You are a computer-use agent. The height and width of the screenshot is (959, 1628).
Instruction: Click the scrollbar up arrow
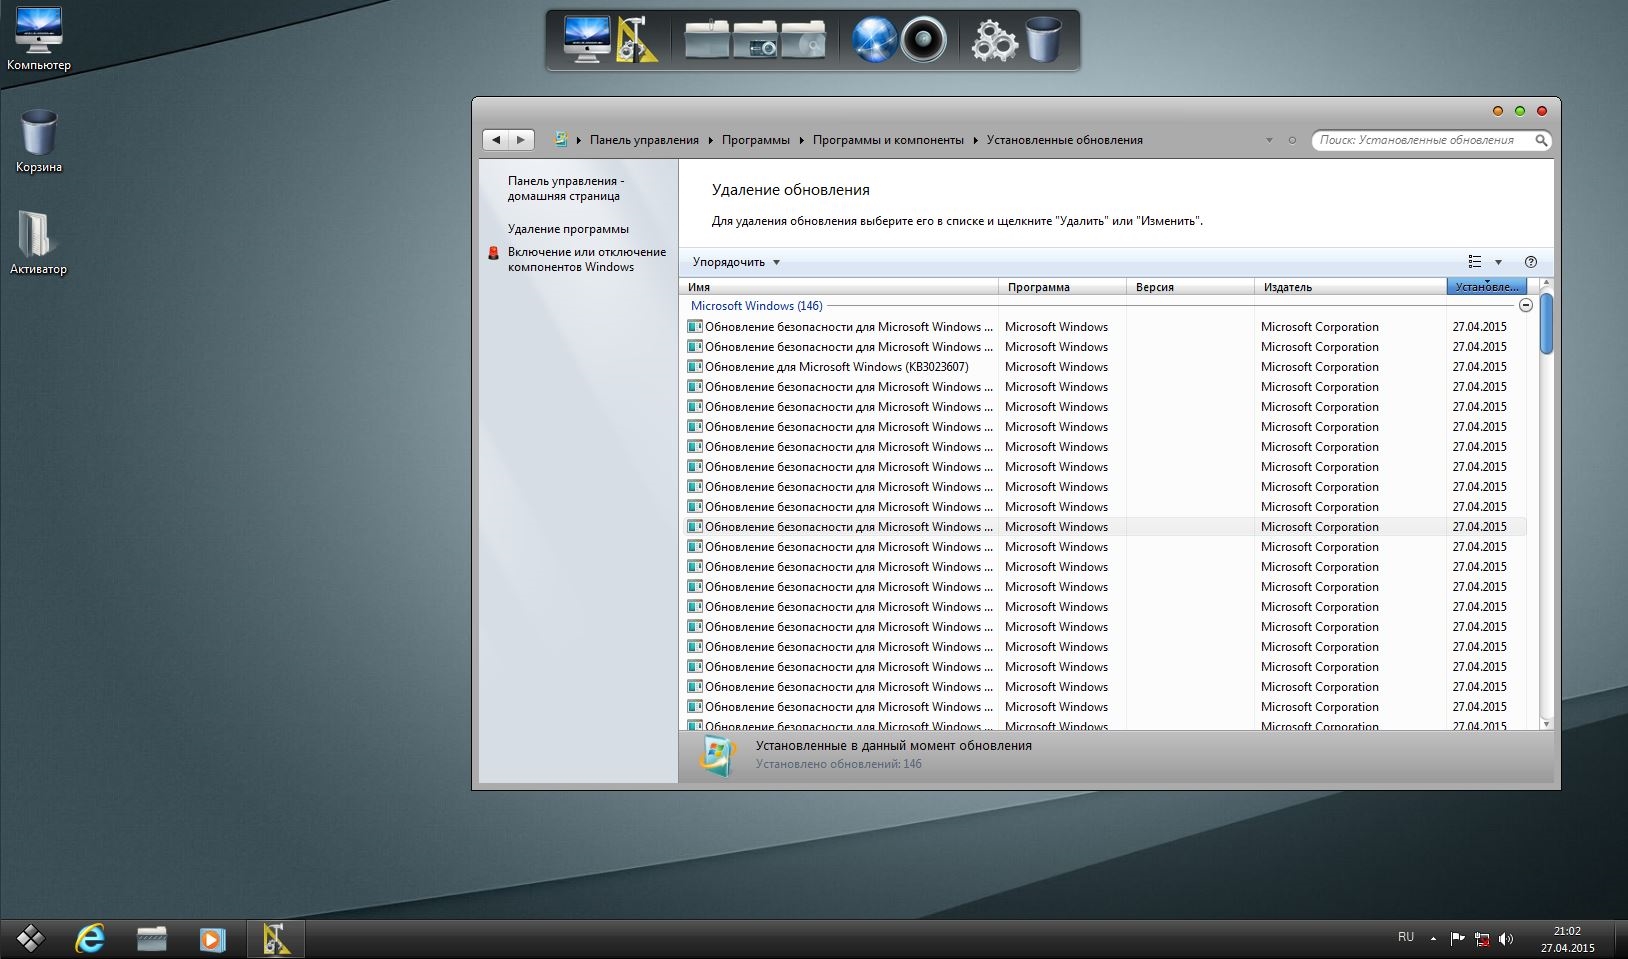coord(1546,285)
